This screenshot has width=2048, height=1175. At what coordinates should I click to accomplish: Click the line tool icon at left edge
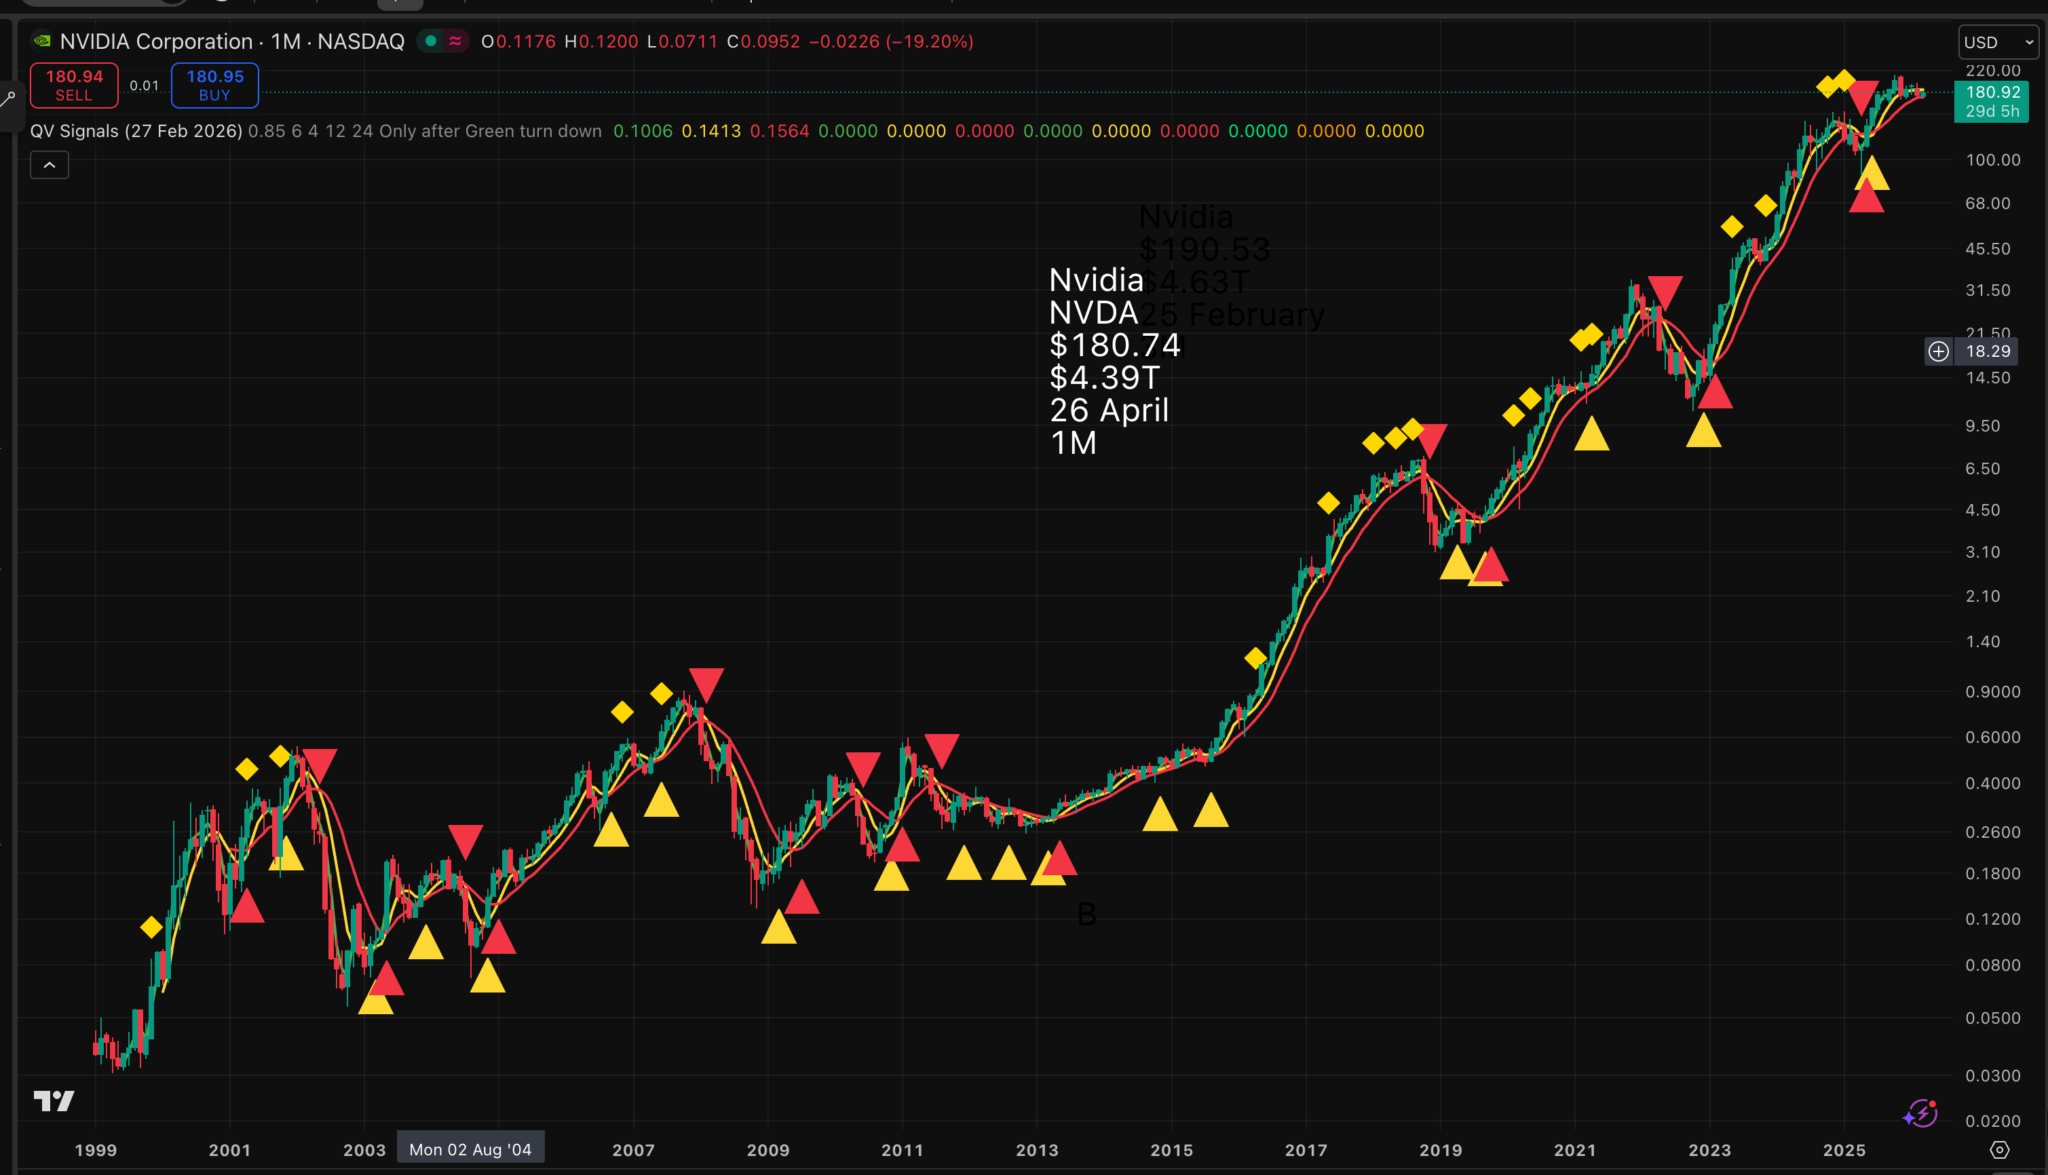coord(8,99)
